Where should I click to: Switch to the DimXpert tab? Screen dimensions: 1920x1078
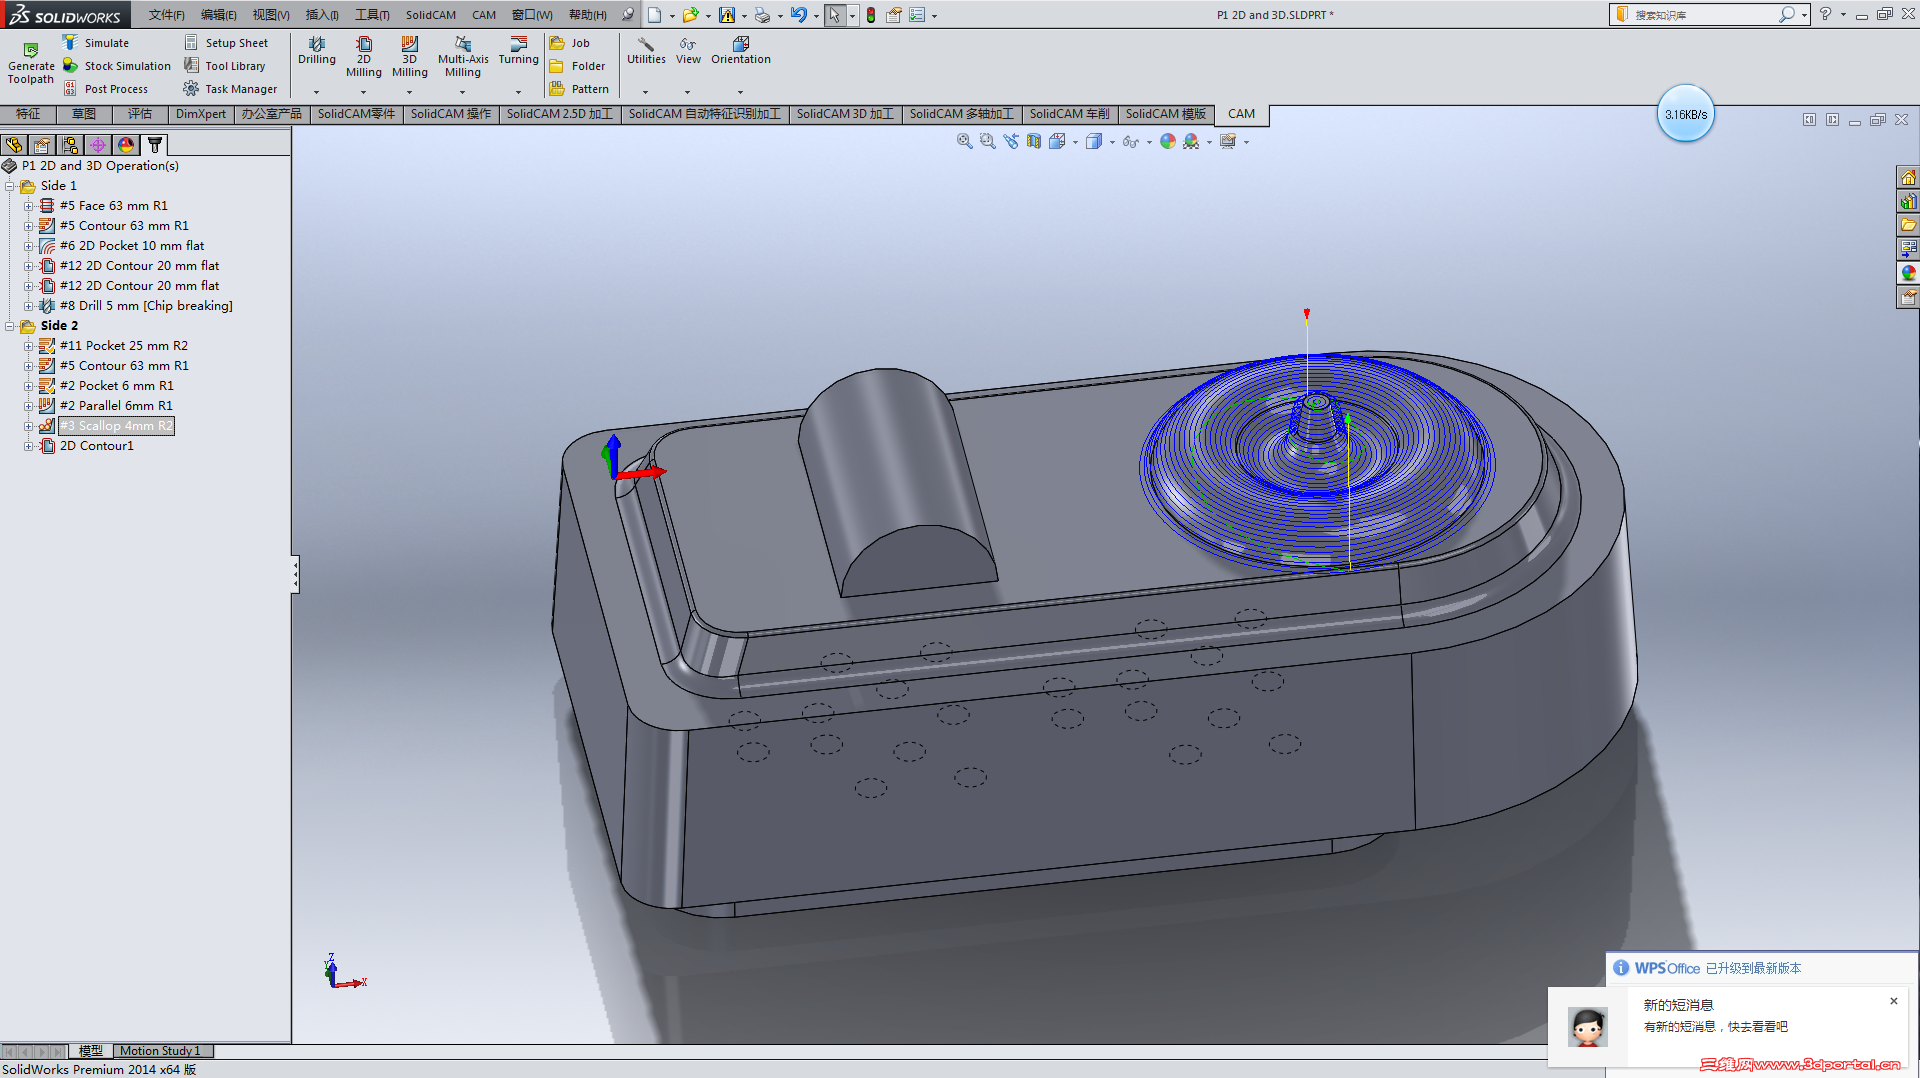[201, 114]
